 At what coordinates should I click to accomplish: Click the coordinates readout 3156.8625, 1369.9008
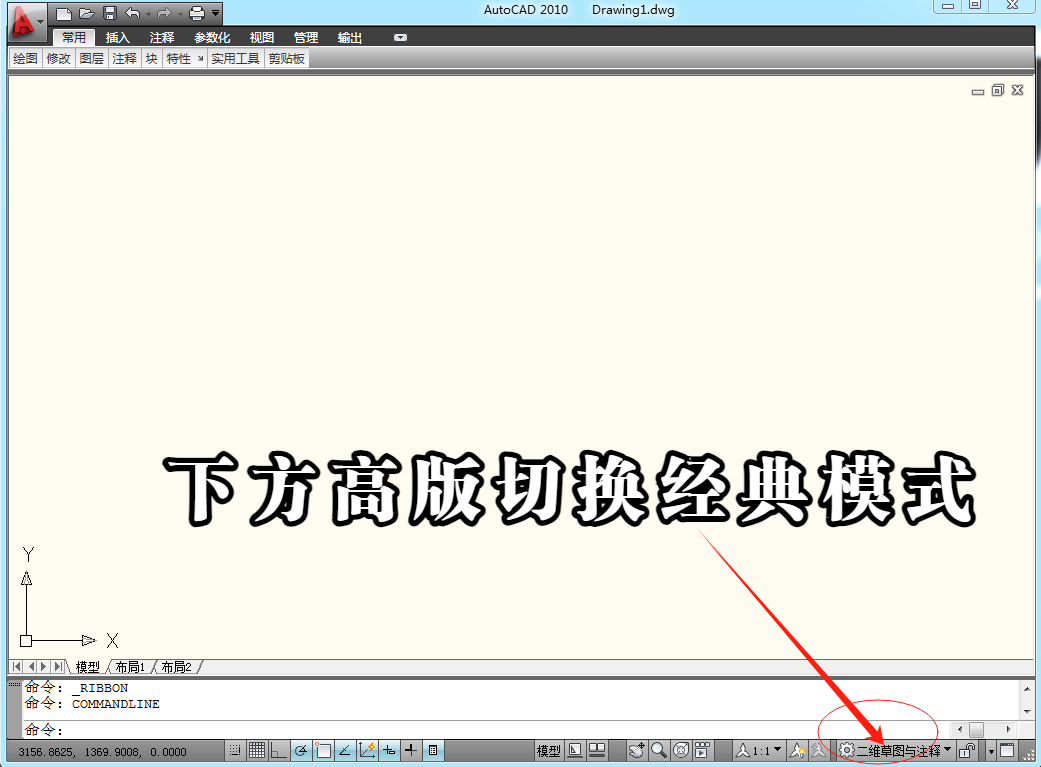click(x=102, y=752)
